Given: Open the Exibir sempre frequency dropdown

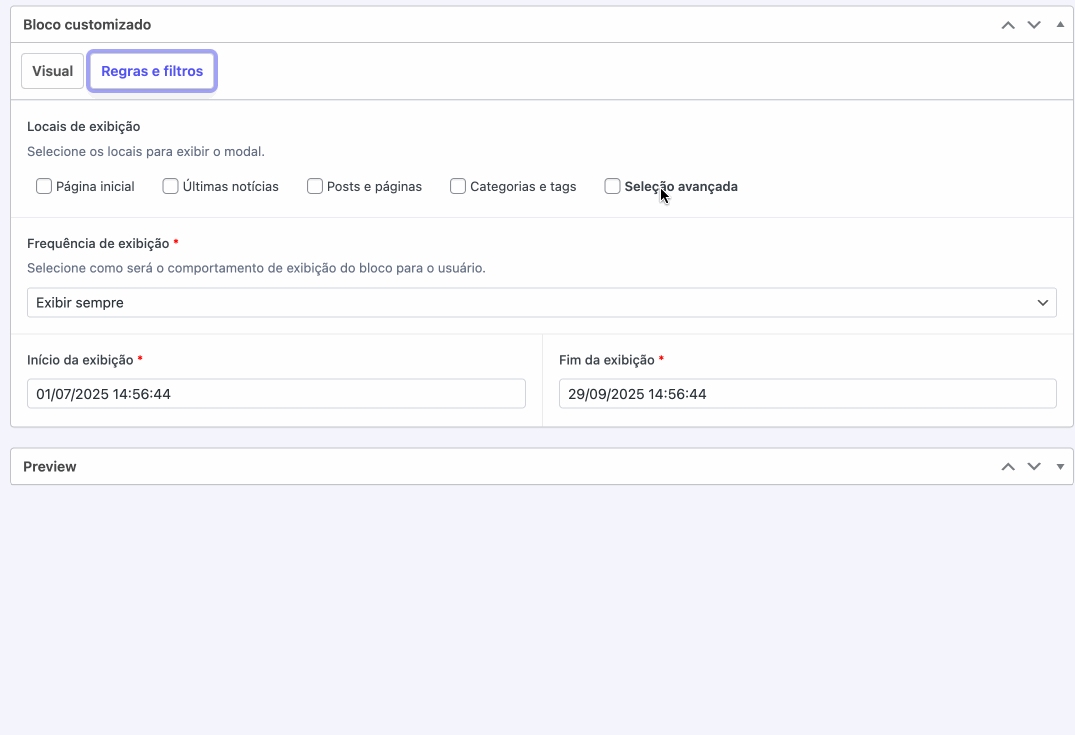Looking at the screenshot, I should click(x=542, y=303).
